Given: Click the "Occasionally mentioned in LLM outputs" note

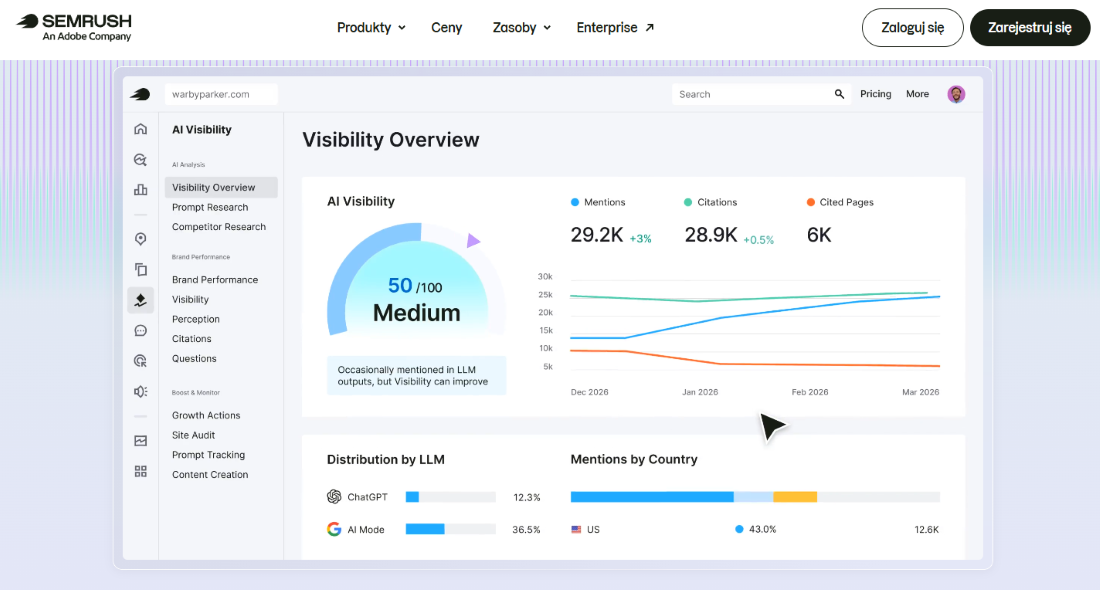Looking at the screenshot, I should (x=417, y=375).
